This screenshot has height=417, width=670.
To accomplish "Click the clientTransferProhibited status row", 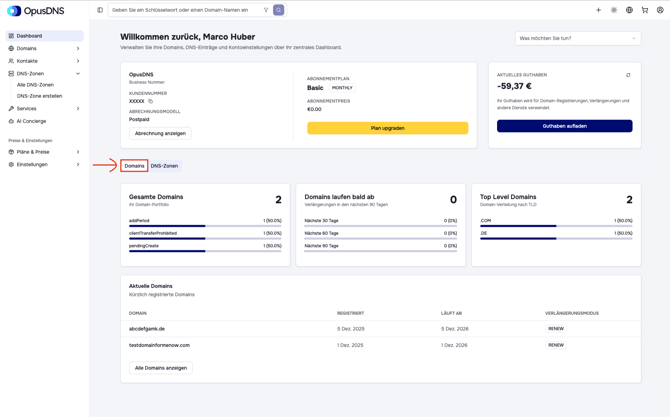I will 205,233.
